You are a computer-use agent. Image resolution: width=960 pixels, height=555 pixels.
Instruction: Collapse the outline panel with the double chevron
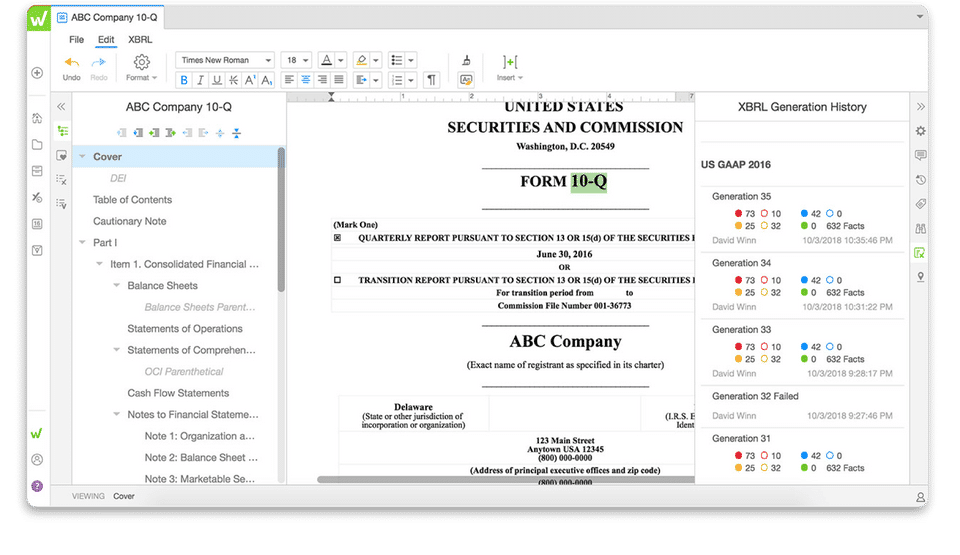coord(61,107)
